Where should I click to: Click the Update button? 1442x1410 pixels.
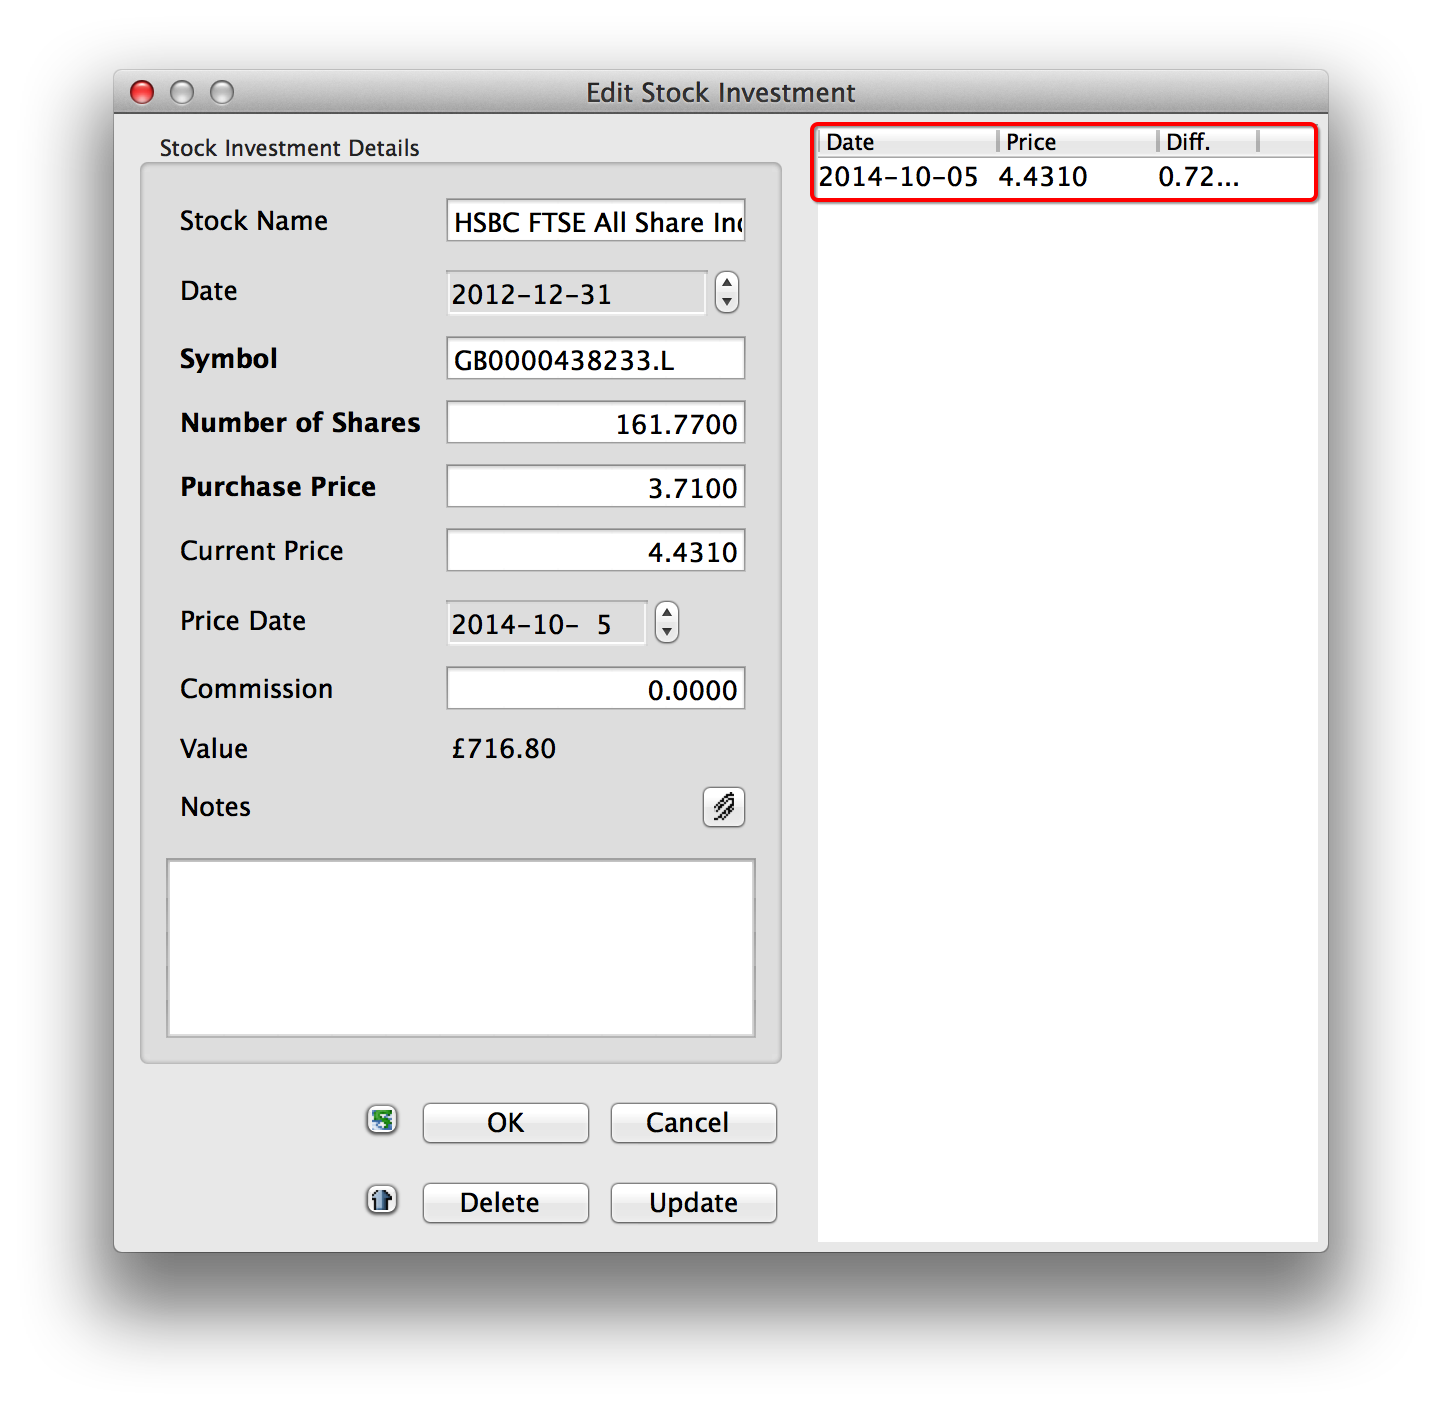pos(693,1202)
